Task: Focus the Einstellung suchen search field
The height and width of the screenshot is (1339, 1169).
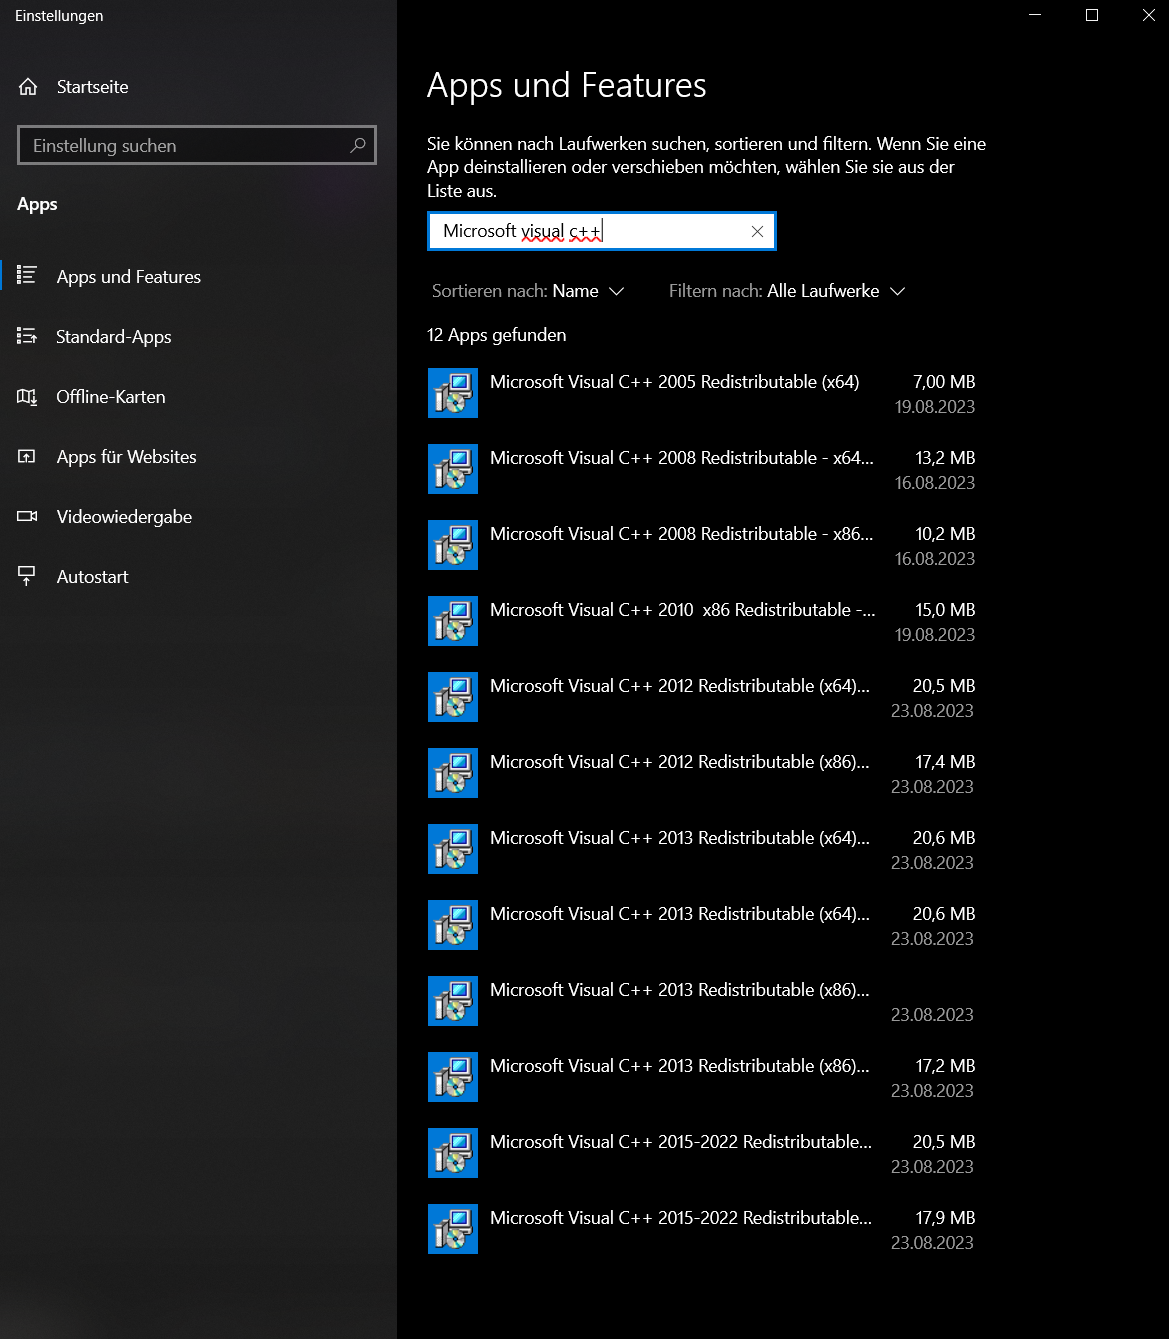Action: click(197, 145)
